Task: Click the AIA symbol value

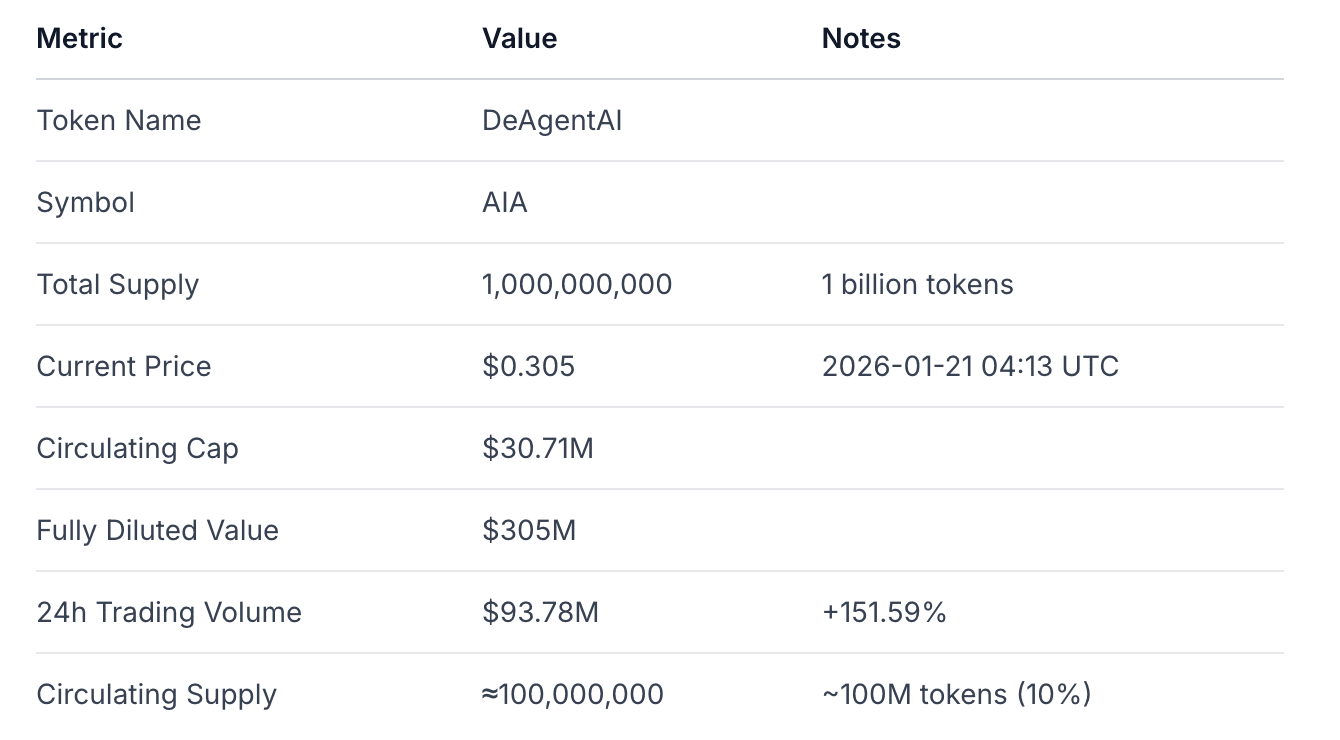Action: 504,203
